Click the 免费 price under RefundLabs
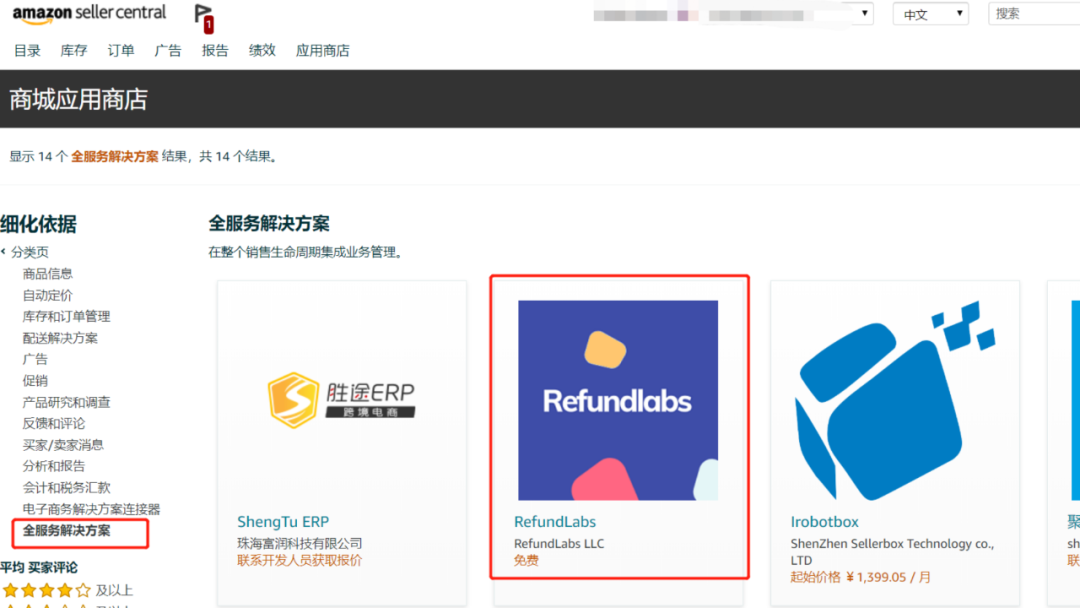1080x608 pixels. click(x=526, y=560)
